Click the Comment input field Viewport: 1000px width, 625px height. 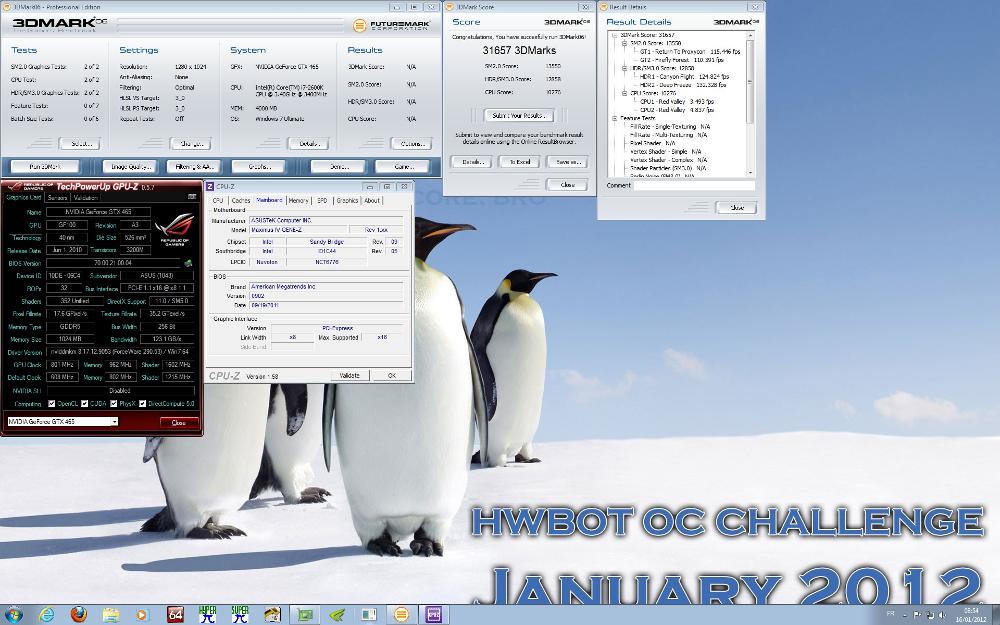tap(694, 186)
